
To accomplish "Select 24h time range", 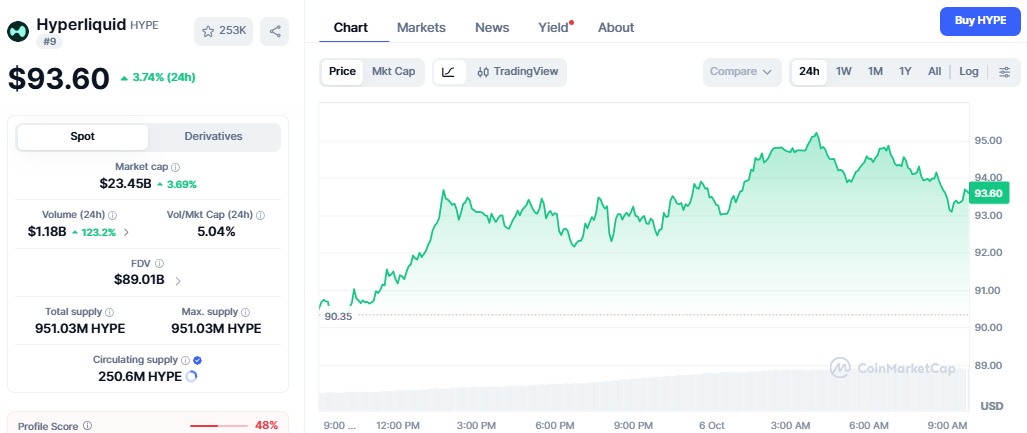I will 810,71.
